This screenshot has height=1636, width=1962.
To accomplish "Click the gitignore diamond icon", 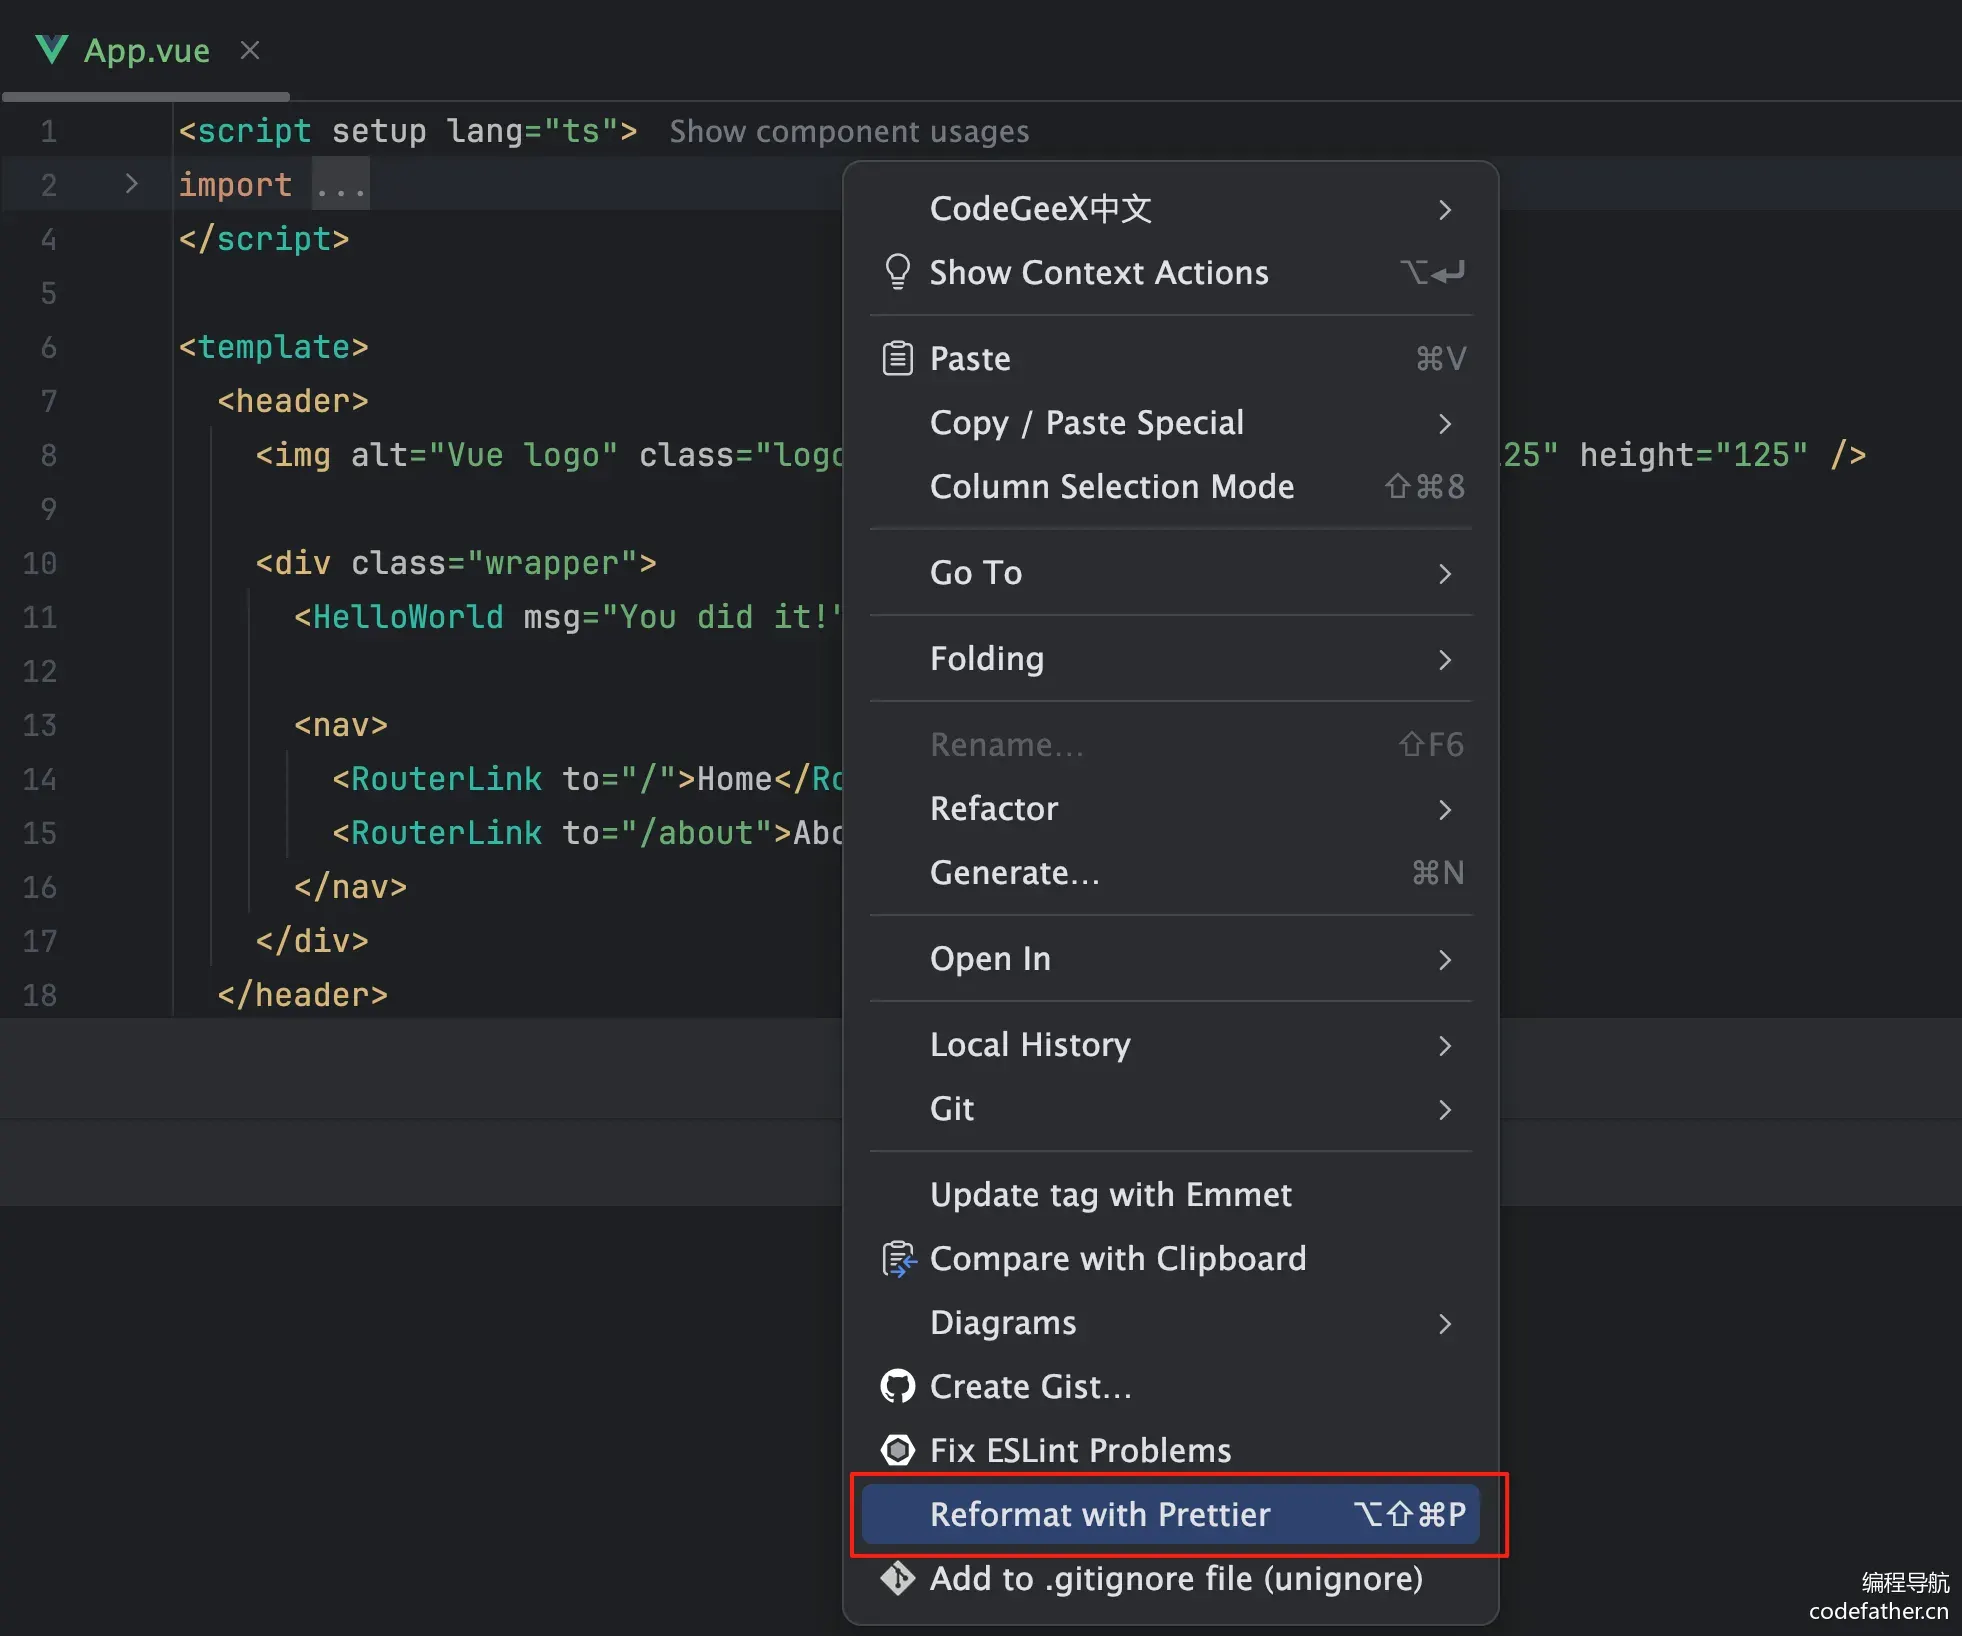I will tap(898, 1578).
